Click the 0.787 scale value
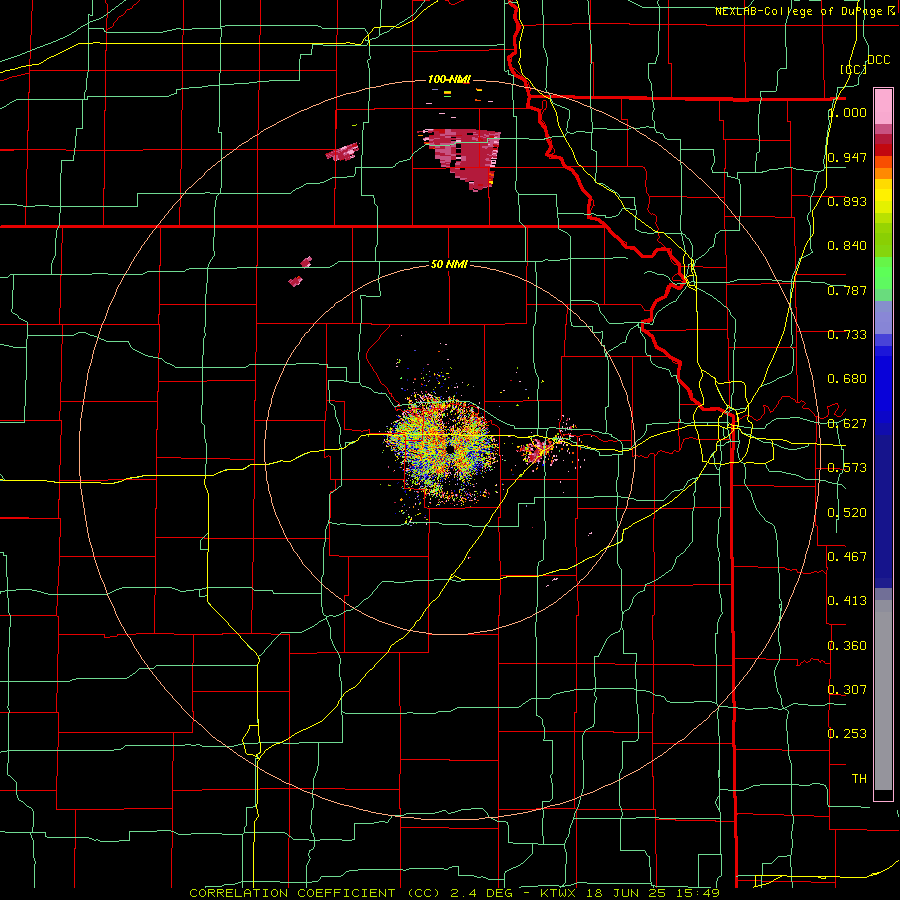 click(847, 290)
